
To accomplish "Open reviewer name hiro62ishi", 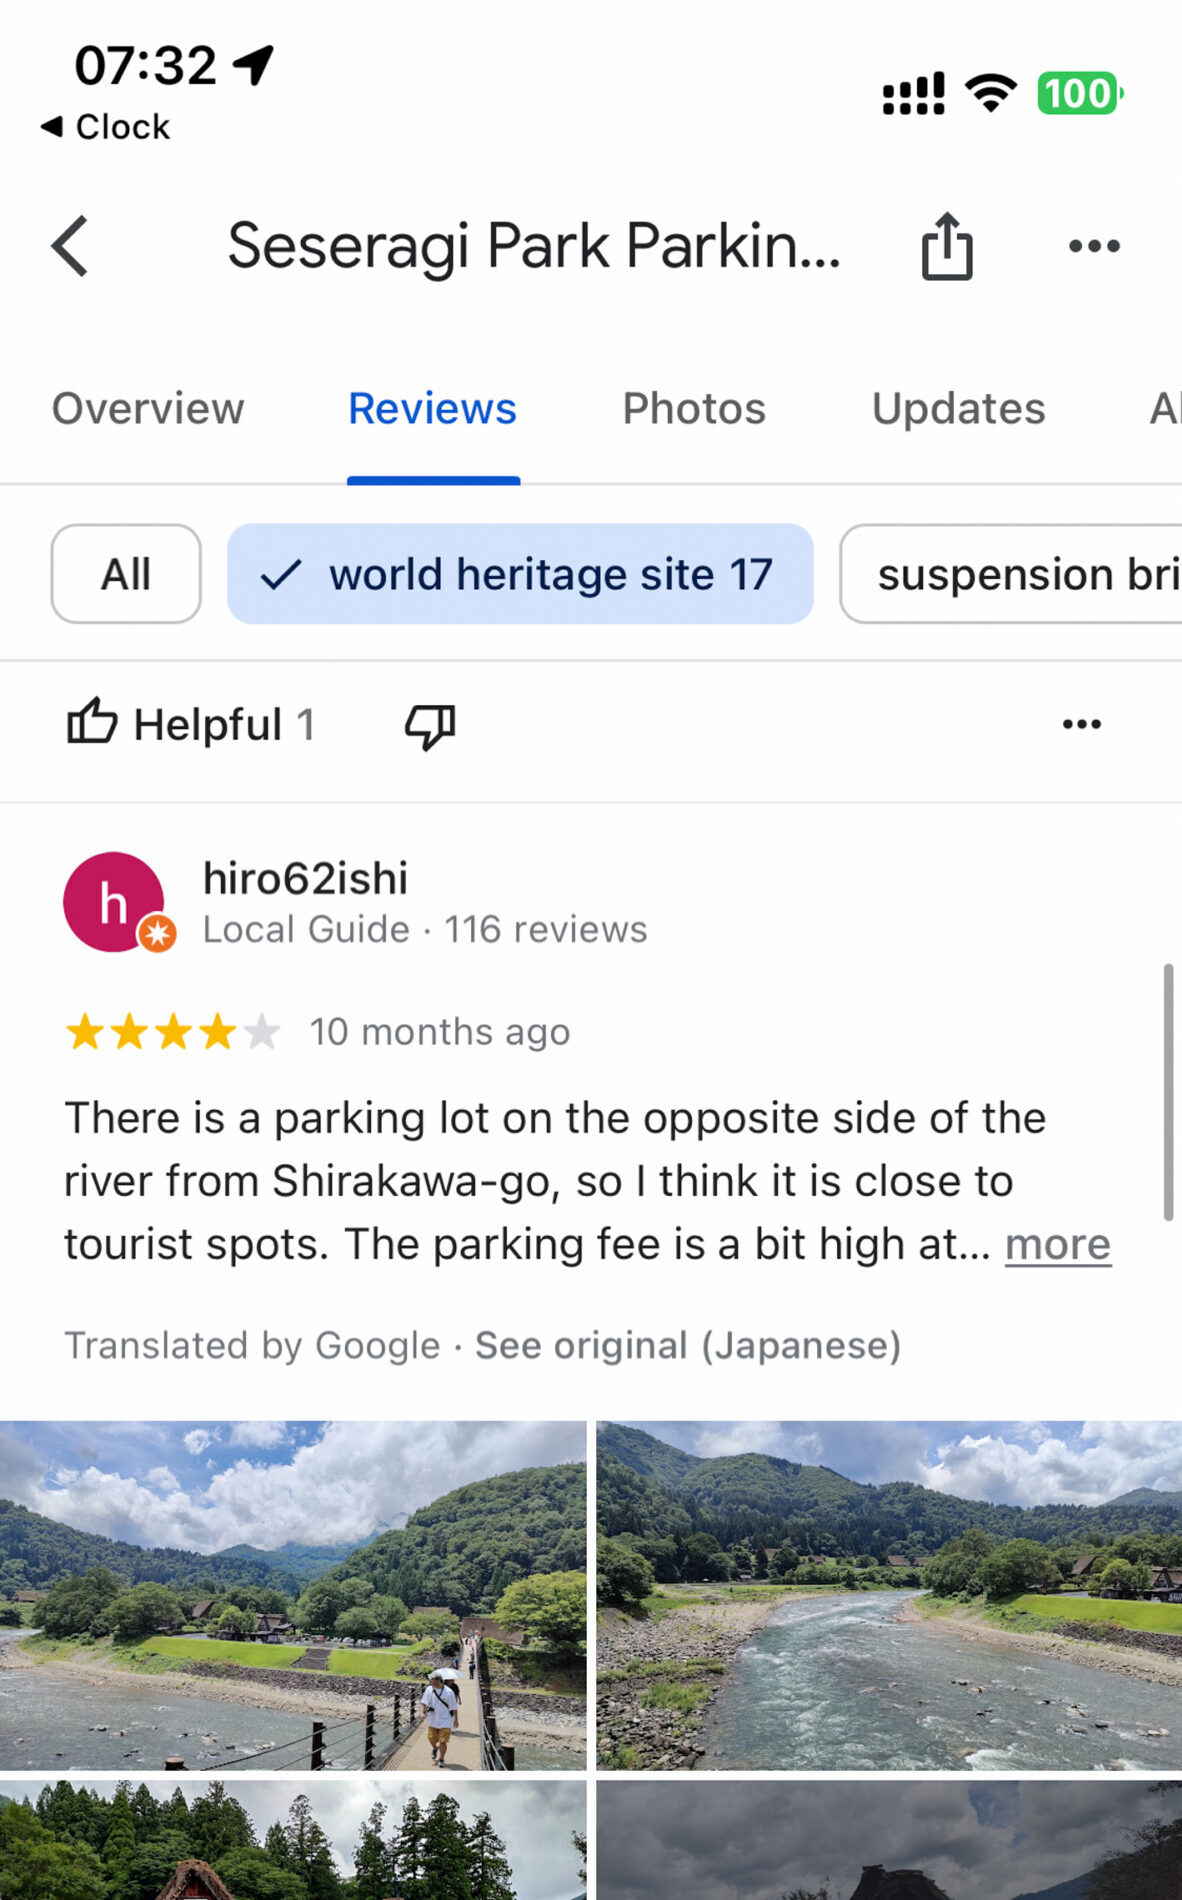I will click(305, 879).
